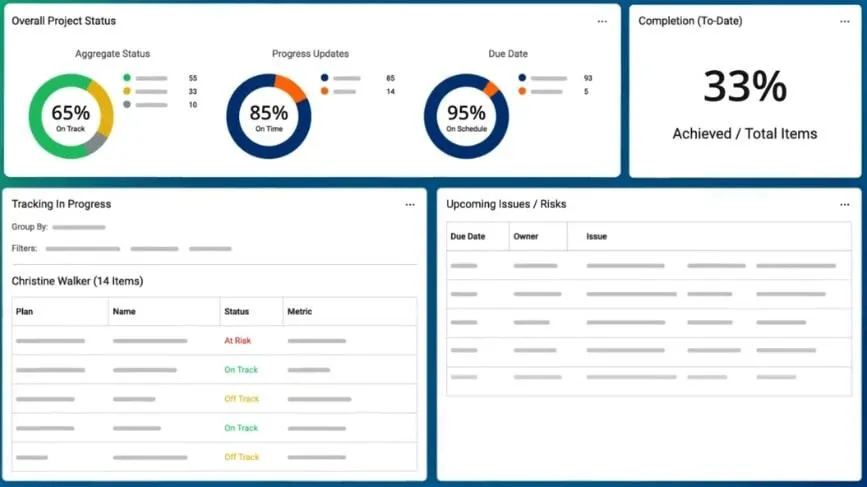This screenshot has height=487, width=867.
Task: Click the 85% On Time donut chart
Action: tap(269, 116)
